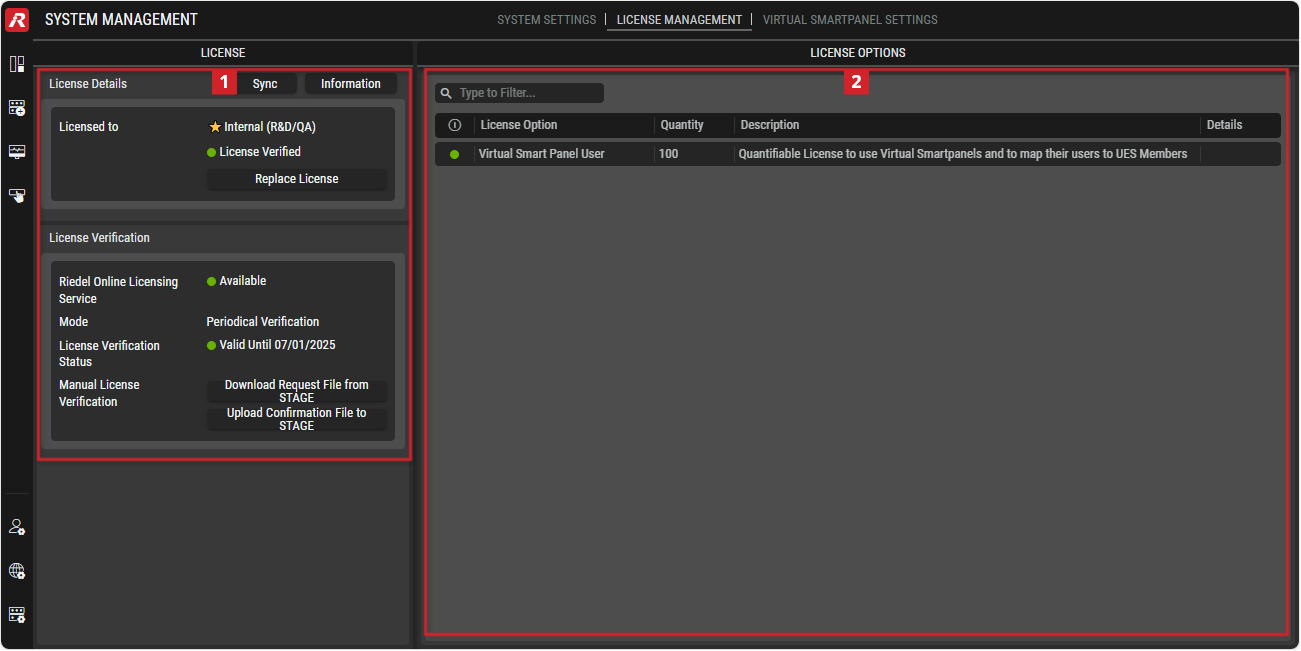Click the Available service status
Screen dimensions: 1301x651
click(243, 281)
